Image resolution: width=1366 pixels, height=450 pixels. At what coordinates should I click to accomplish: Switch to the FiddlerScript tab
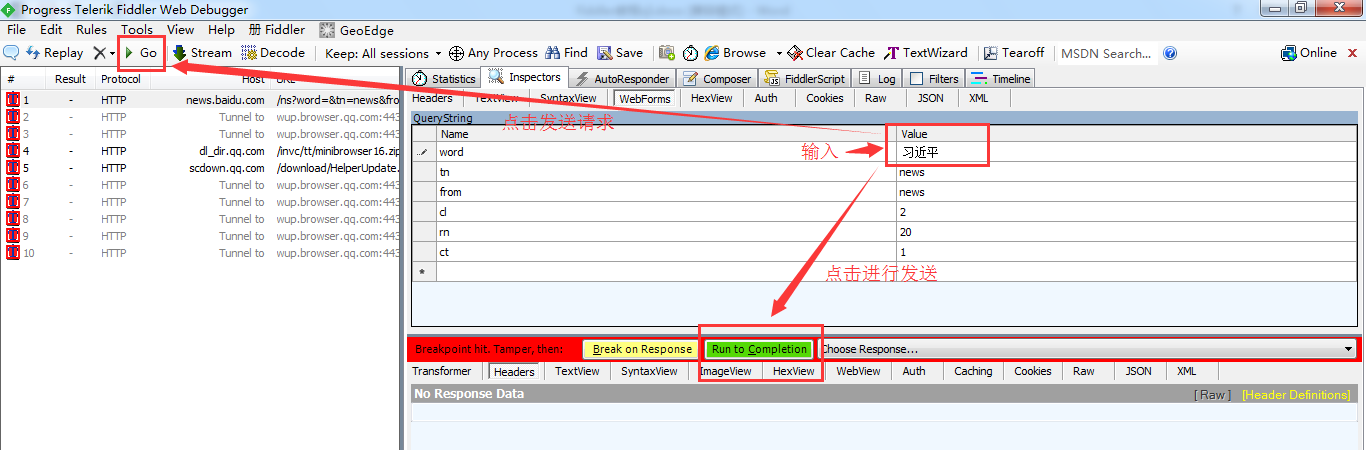click(804, 78)
